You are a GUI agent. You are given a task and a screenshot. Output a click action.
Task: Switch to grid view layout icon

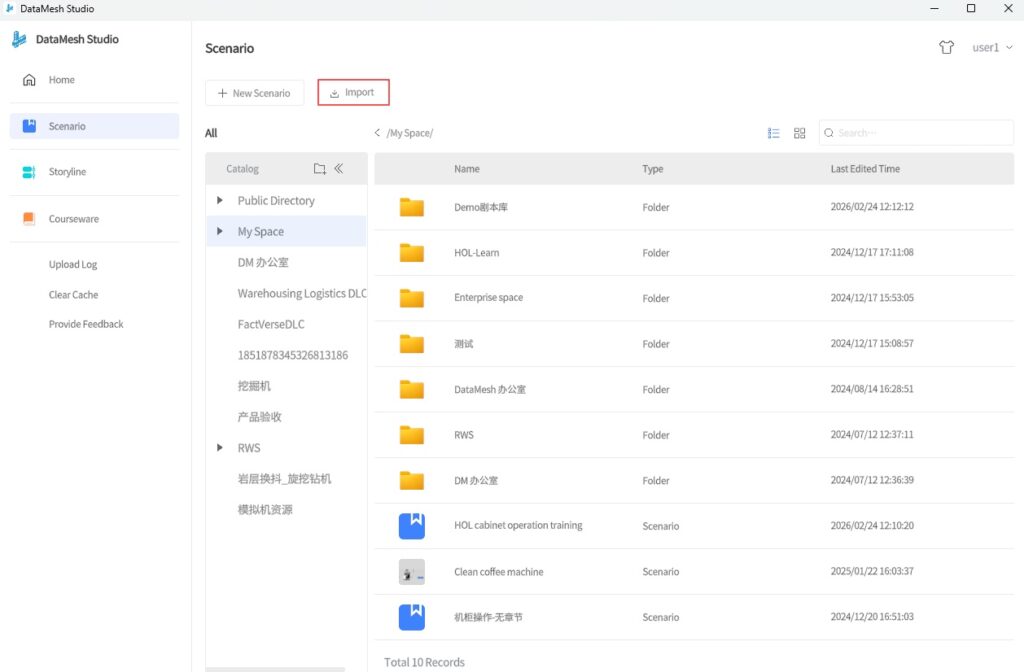pos(799,133)
